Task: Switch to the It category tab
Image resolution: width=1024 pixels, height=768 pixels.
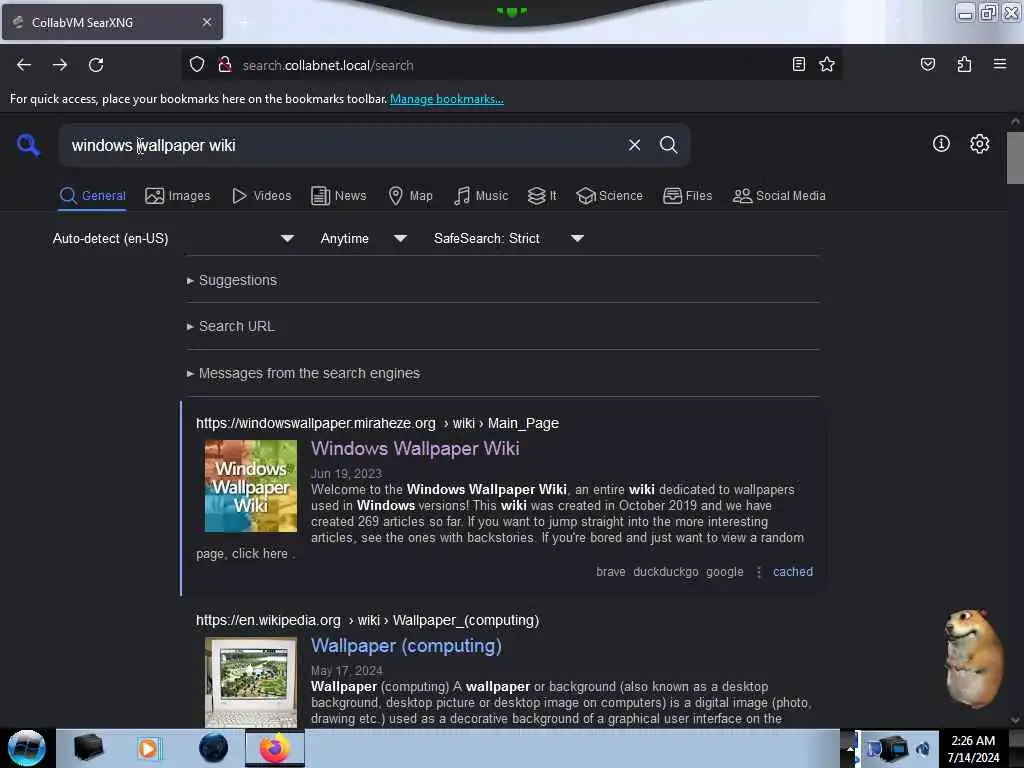Action: (542, 196)
